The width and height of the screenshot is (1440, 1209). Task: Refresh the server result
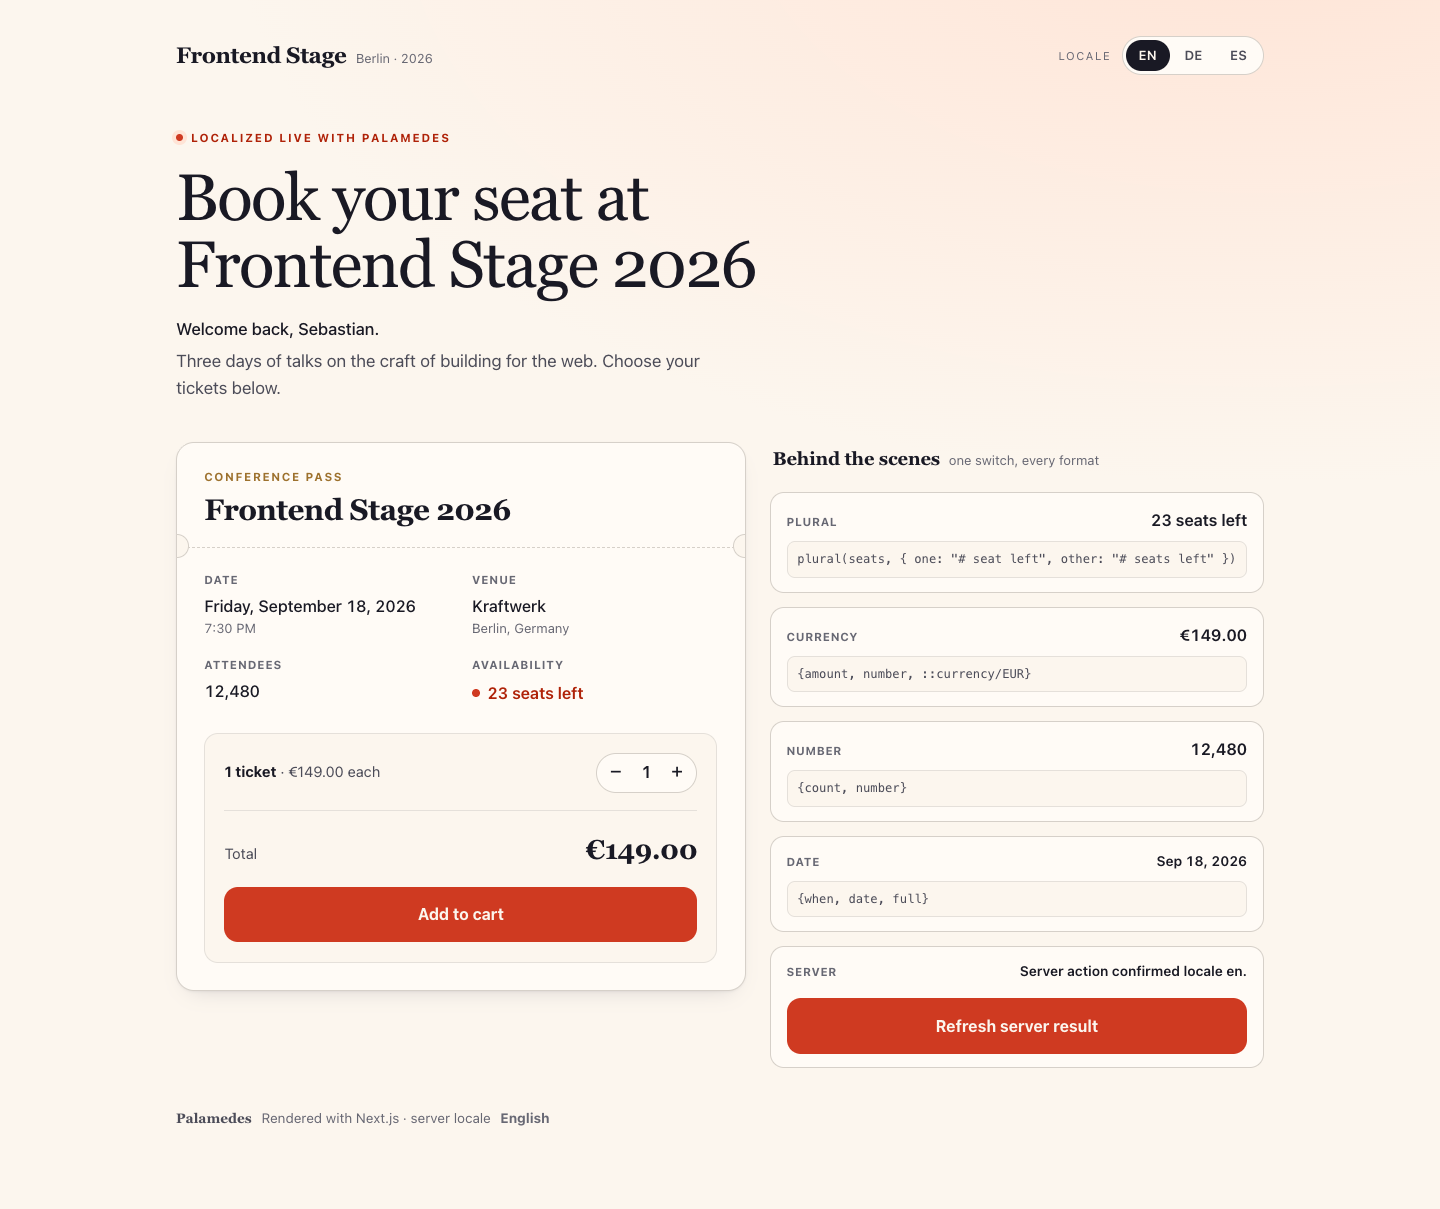tap(1016, 1026)
